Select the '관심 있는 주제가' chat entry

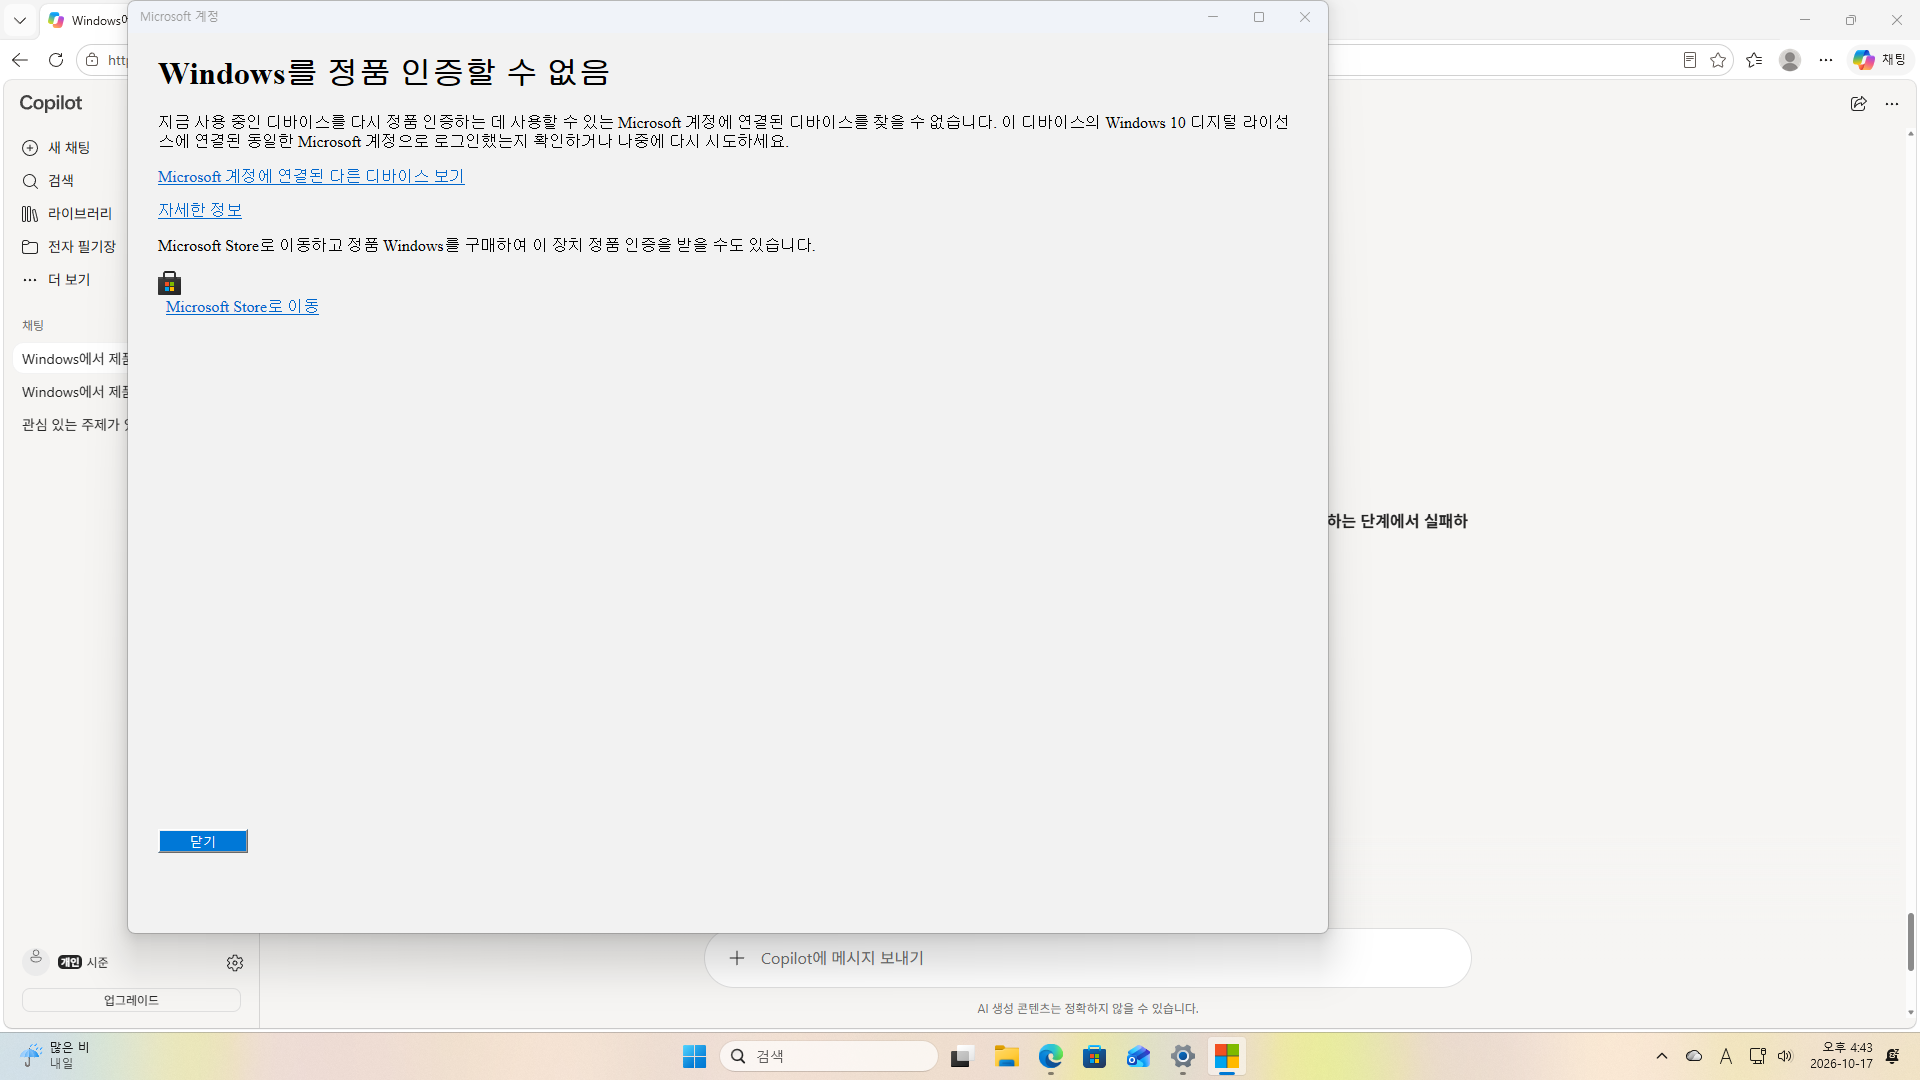tap(72, 425)
